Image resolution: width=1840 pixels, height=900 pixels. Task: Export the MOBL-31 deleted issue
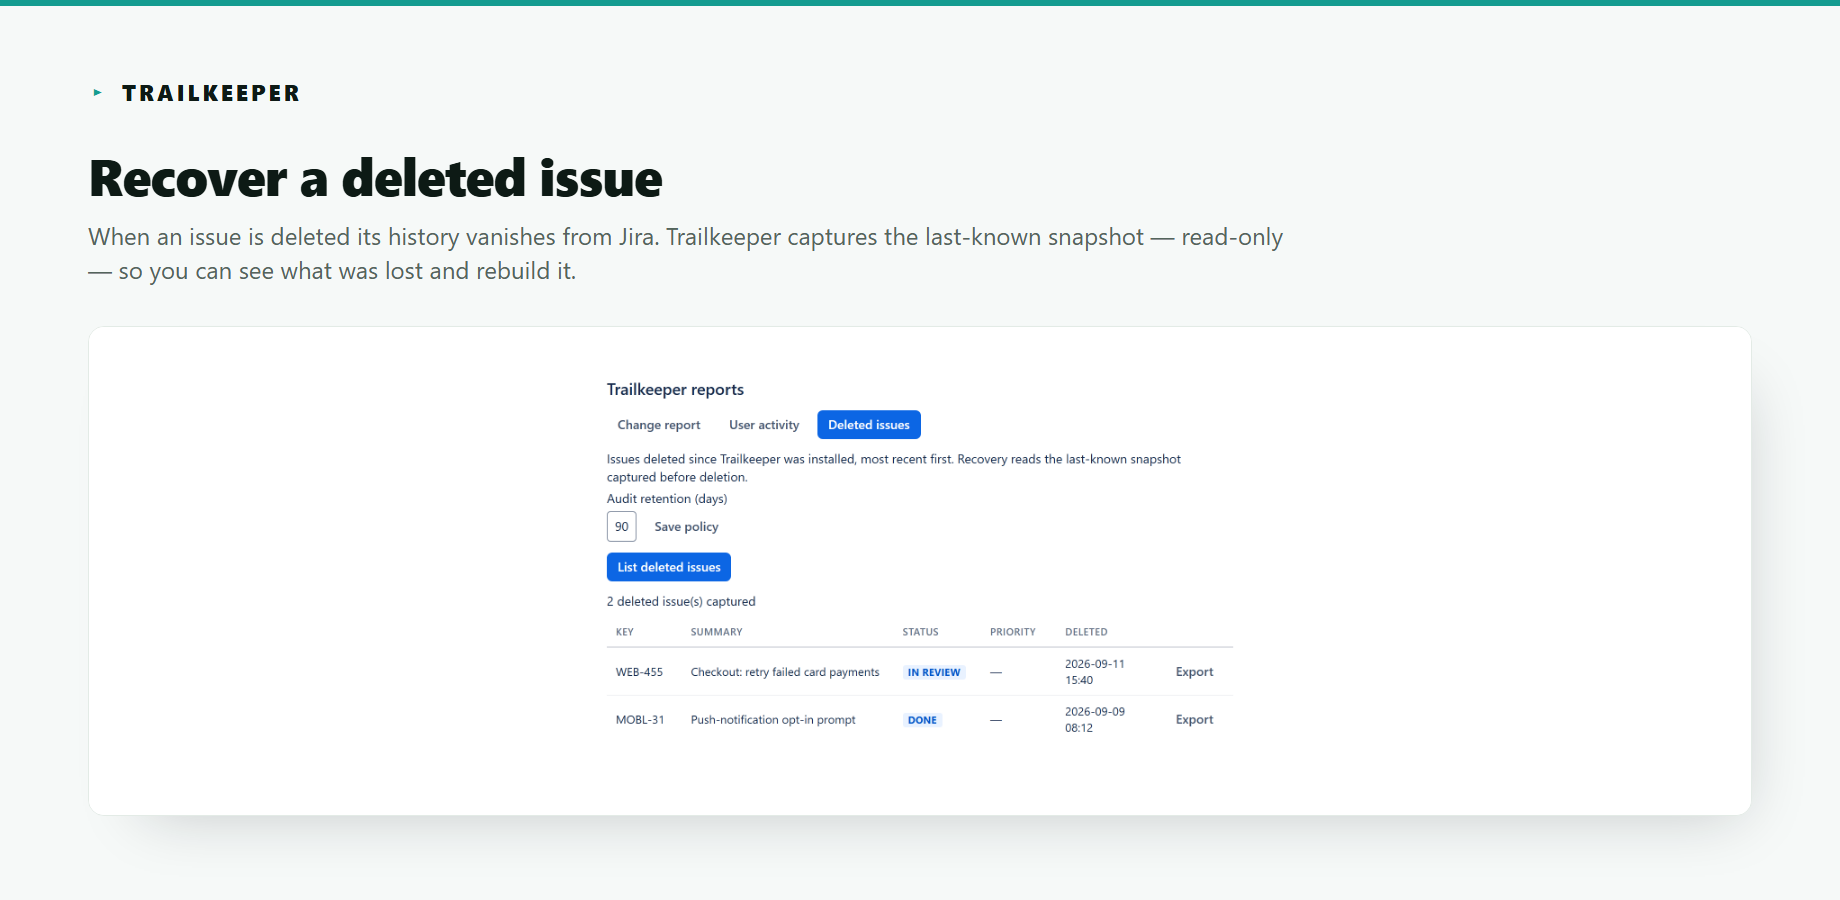1194,720
